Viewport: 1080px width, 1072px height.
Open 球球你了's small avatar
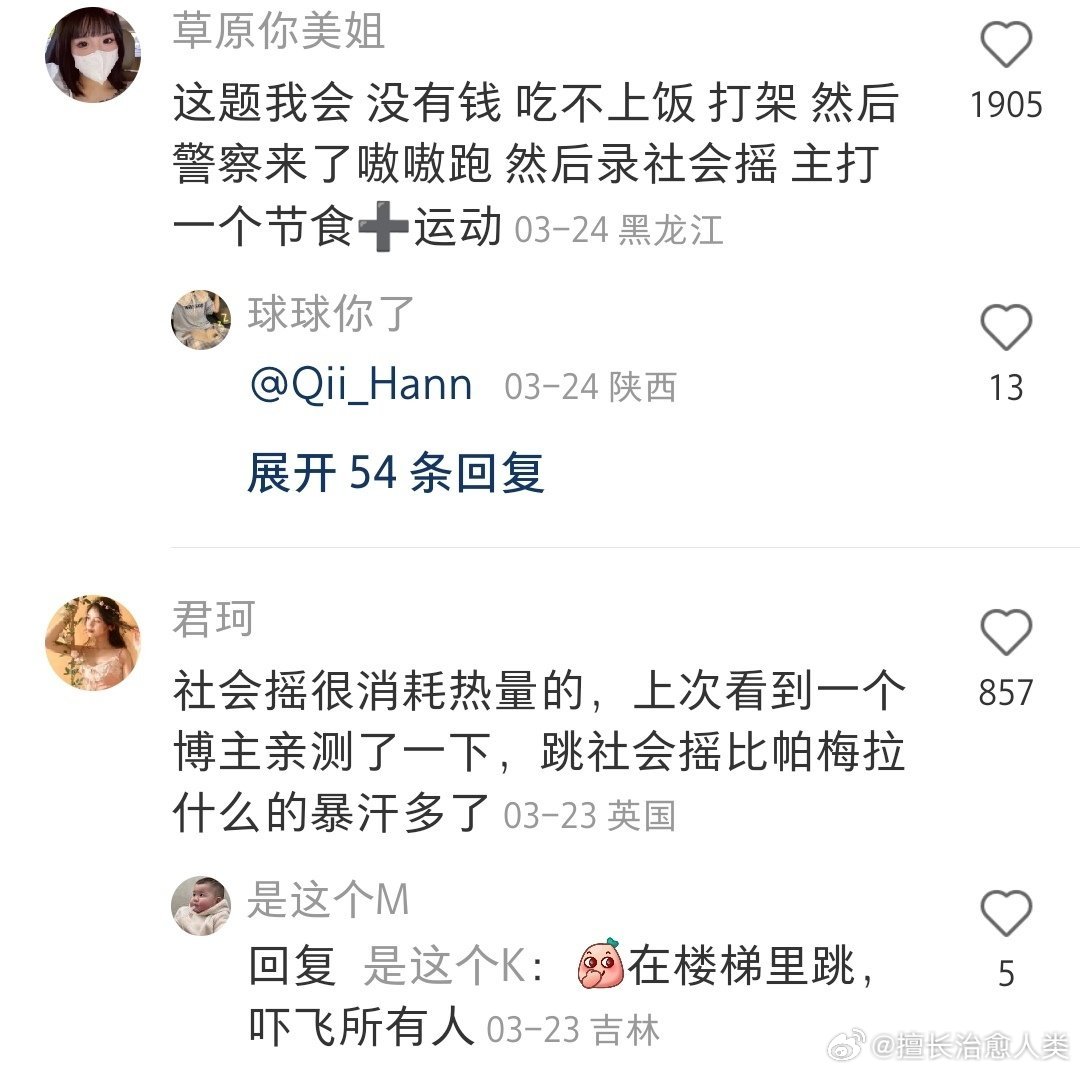pyautogui.click(x=201, y=320)
